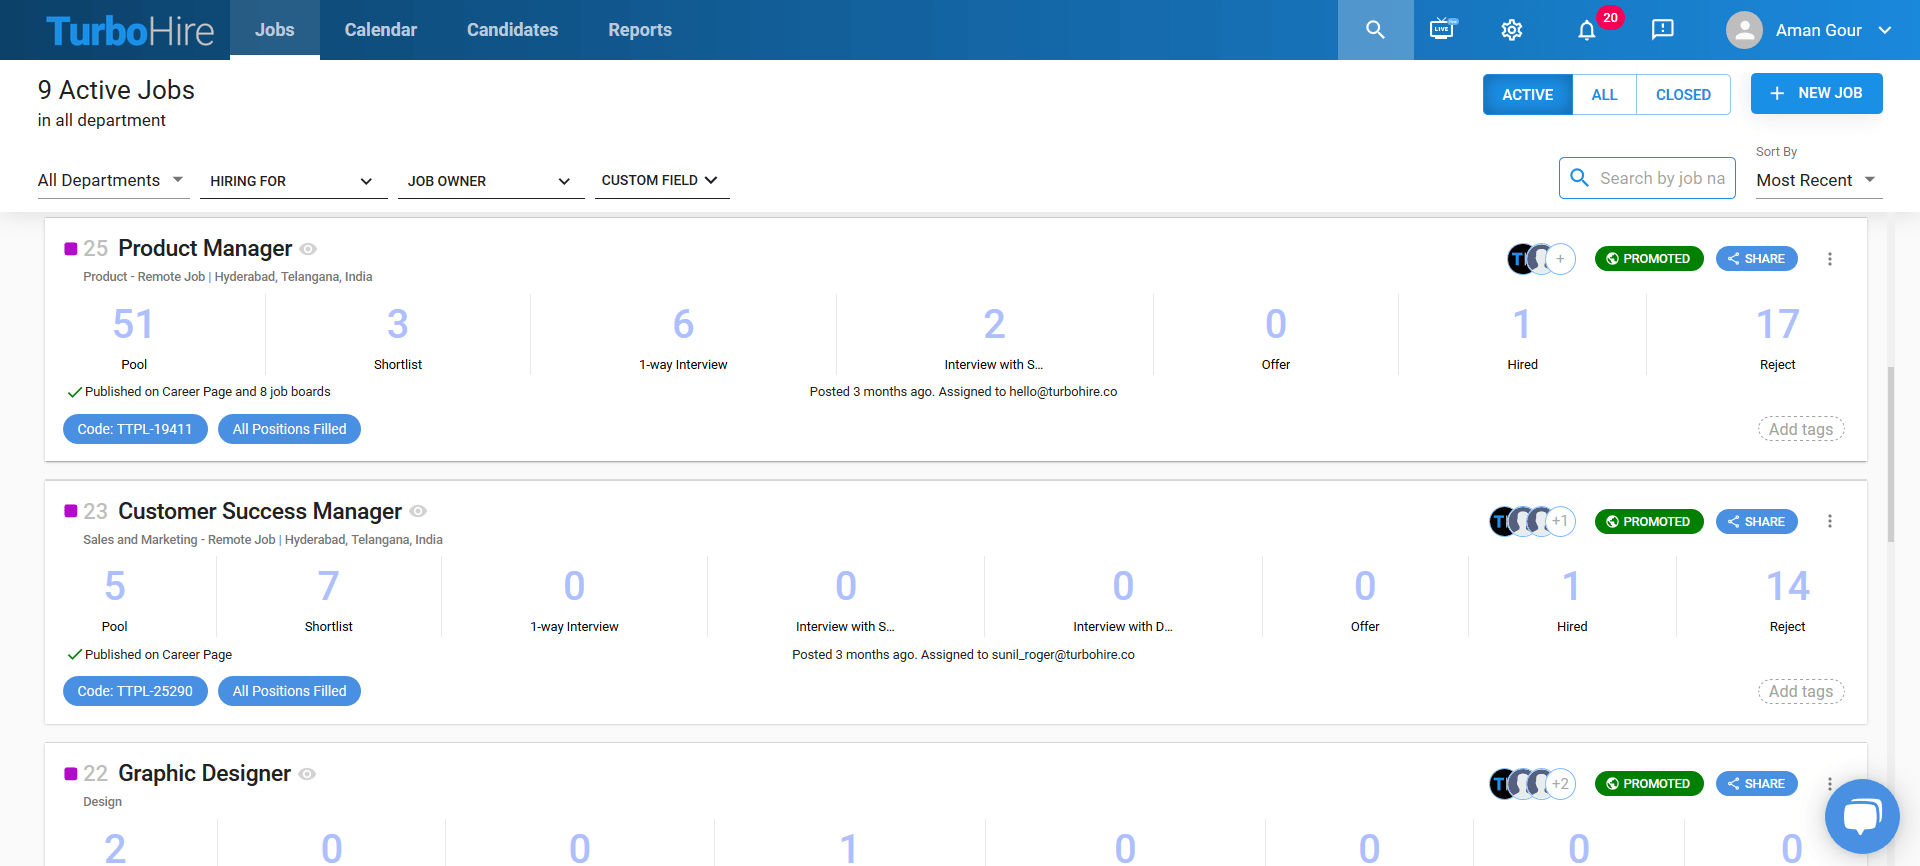Open the feedback message icon in header
1920x866 pixels.
coord(1663,30)
